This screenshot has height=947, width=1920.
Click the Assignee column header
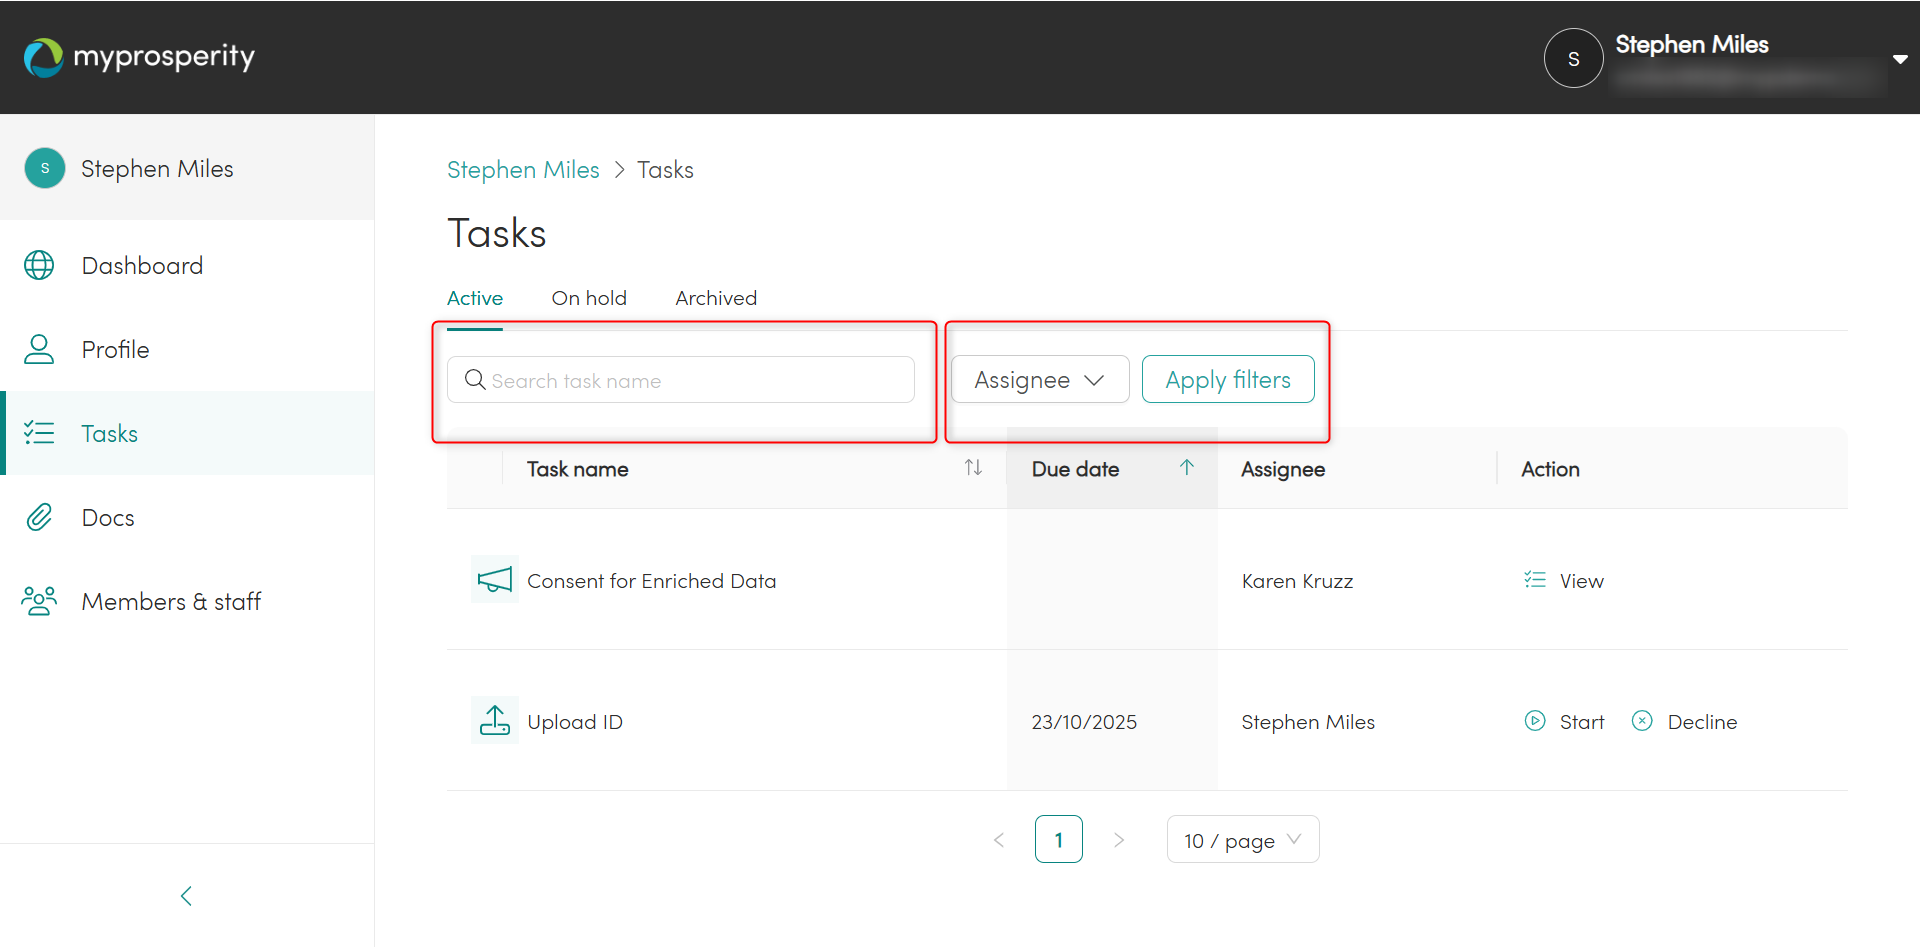point(1283,469)
